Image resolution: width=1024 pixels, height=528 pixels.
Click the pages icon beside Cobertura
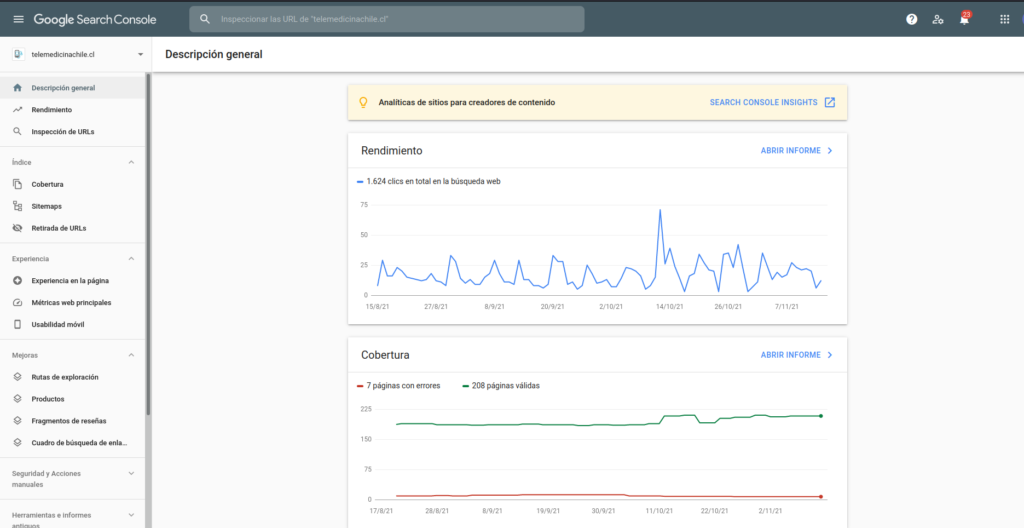coord(18,184)
